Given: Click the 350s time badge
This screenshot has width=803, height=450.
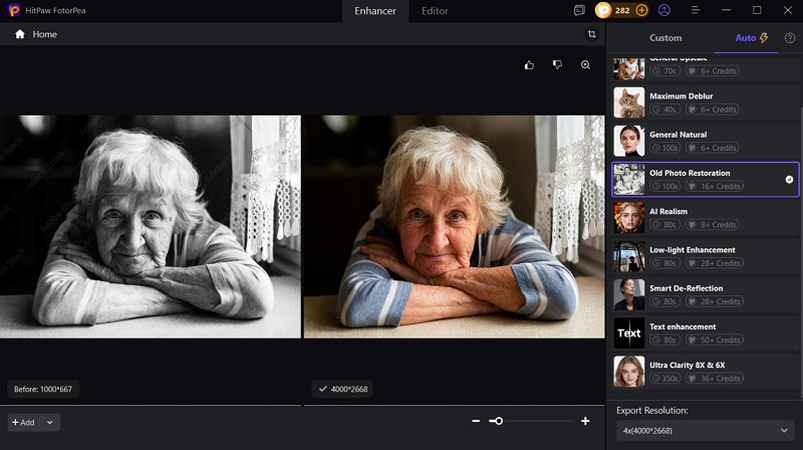Looking at the screenshot, I should [665, 378].
